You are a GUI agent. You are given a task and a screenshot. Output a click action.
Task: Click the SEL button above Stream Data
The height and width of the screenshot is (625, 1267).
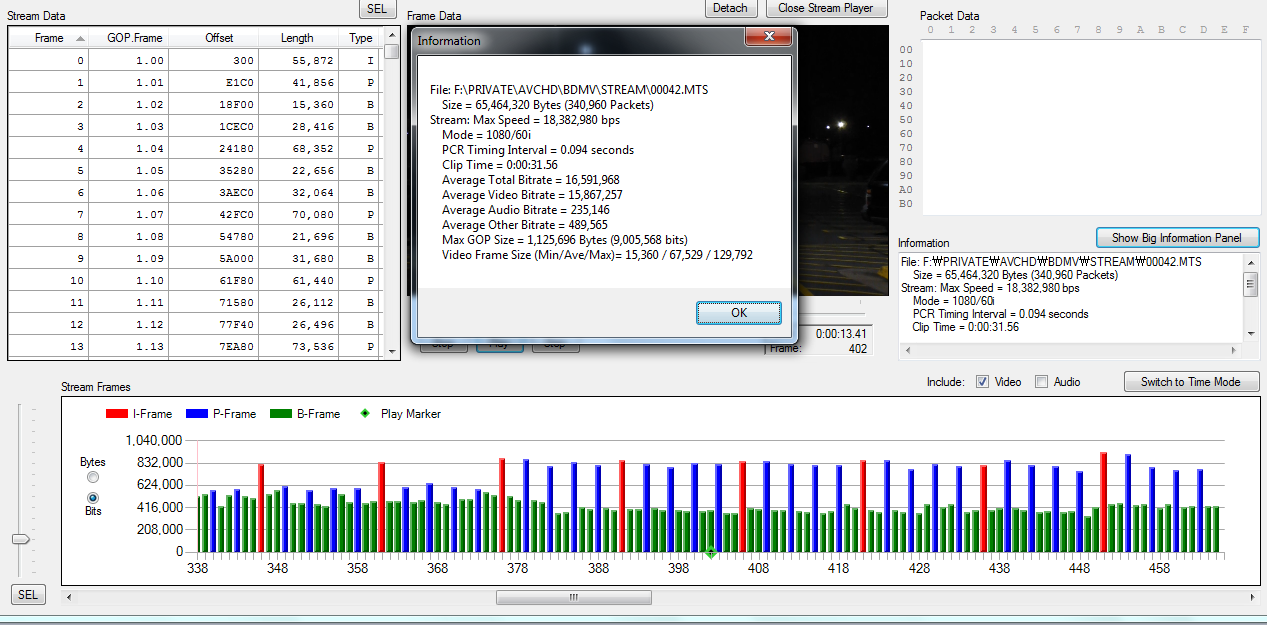376,8
